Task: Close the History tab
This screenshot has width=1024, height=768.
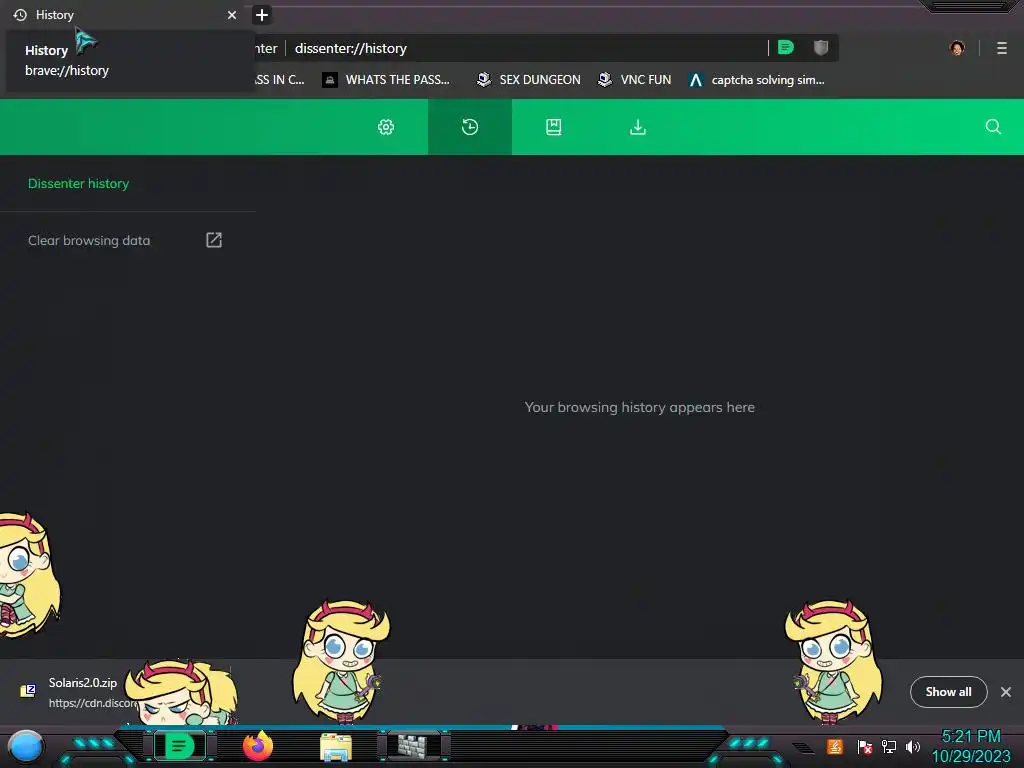Action: (x=232, y=14)
